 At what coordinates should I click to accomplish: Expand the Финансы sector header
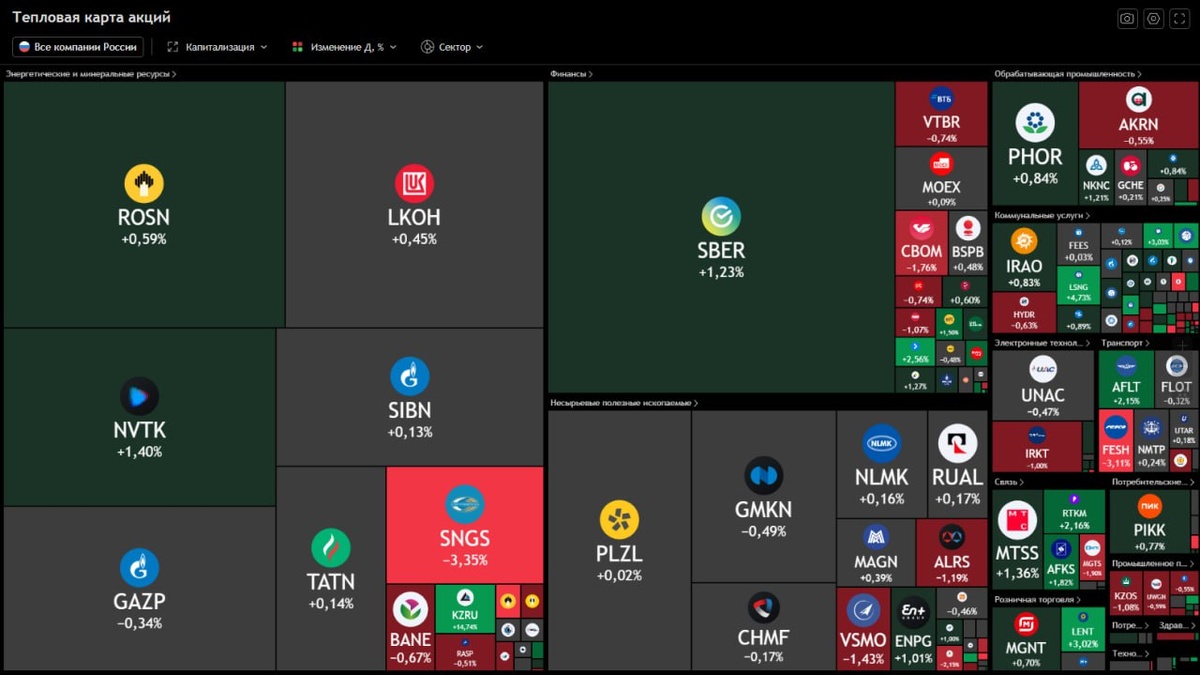tap(571, 74)
